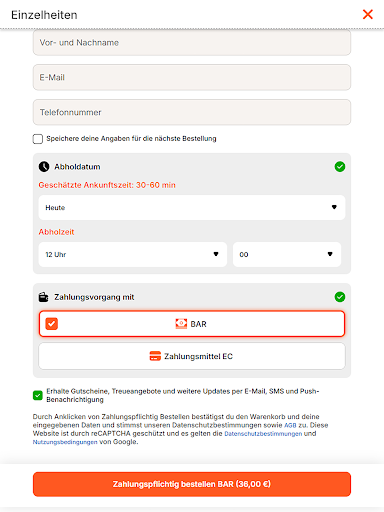Open the Datenschutzbestimmungen link
The image size is (384, 512).
click(263, 434)
